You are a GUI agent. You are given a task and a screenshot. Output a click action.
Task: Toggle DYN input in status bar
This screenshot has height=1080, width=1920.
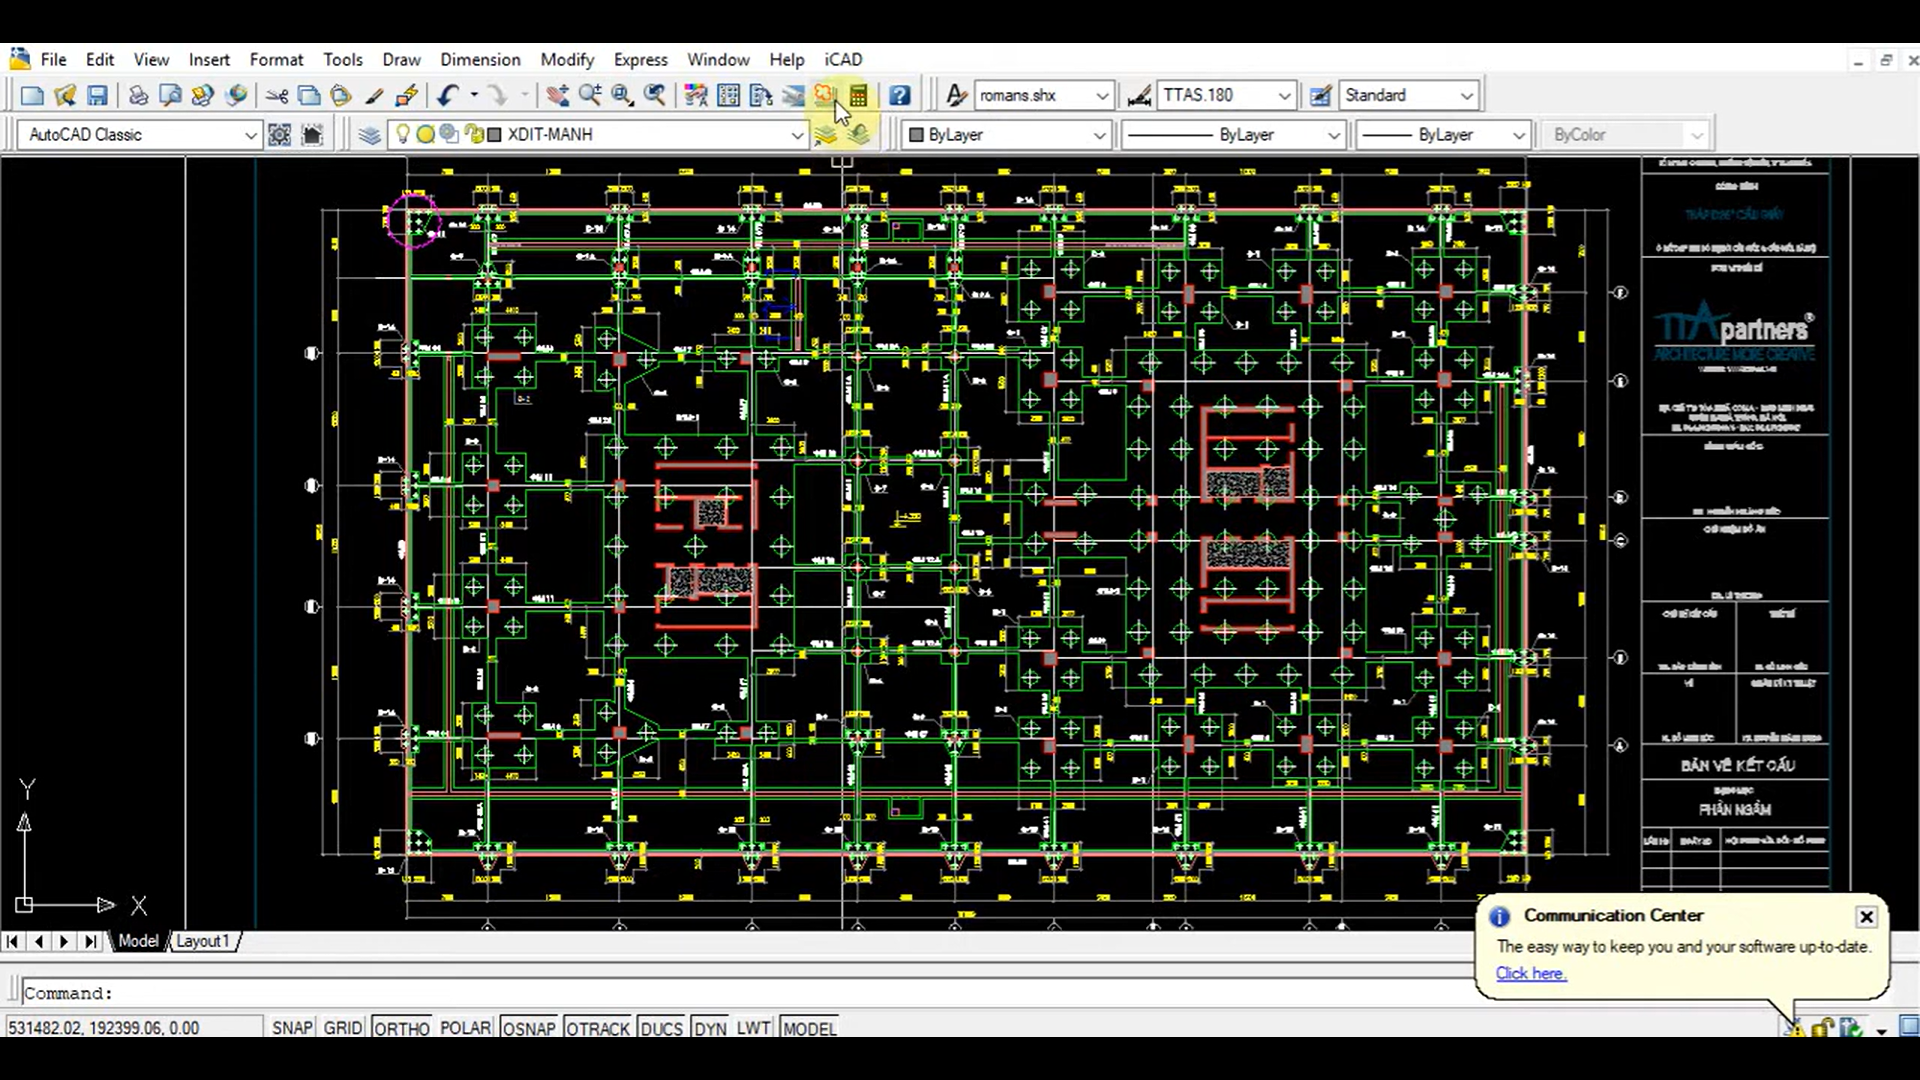710,1028
